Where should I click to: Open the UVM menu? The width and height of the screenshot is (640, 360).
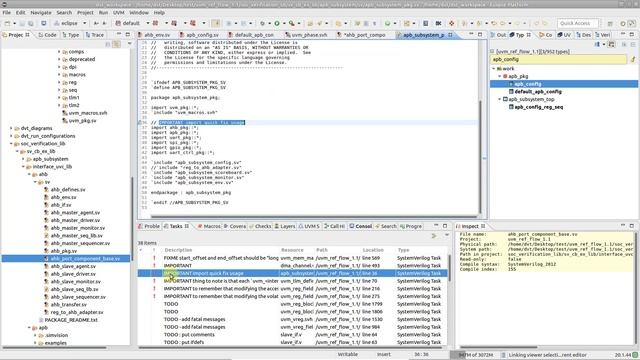coord(118,13)
